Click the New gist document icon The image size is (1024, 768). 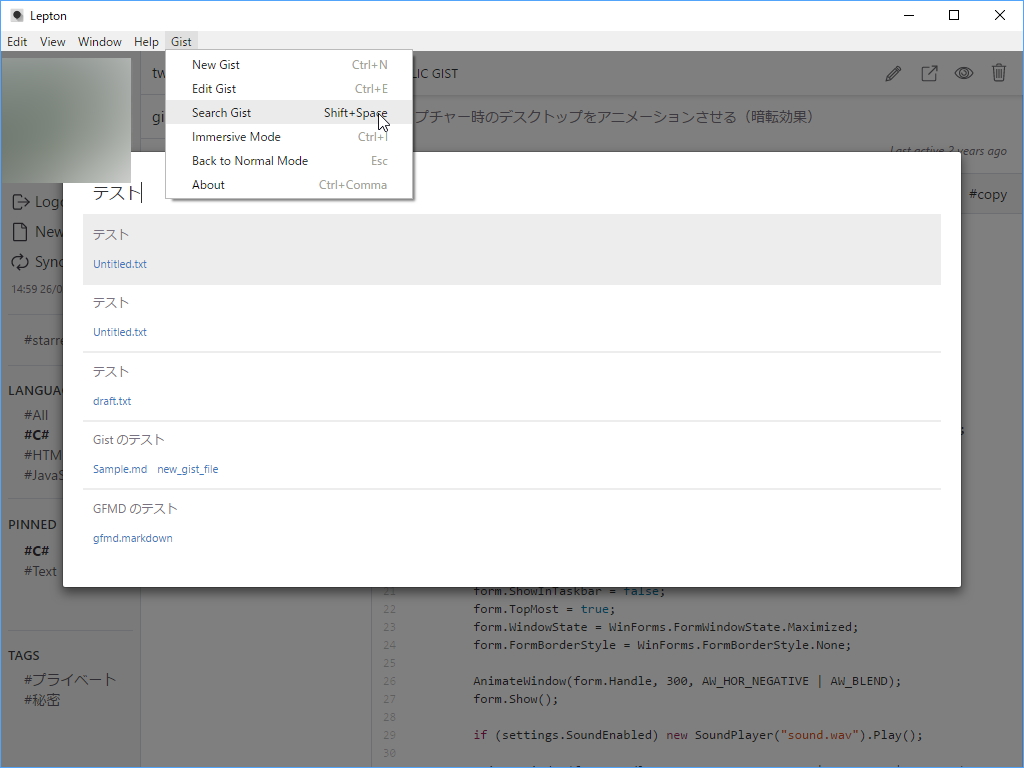(x=20, y=232)
